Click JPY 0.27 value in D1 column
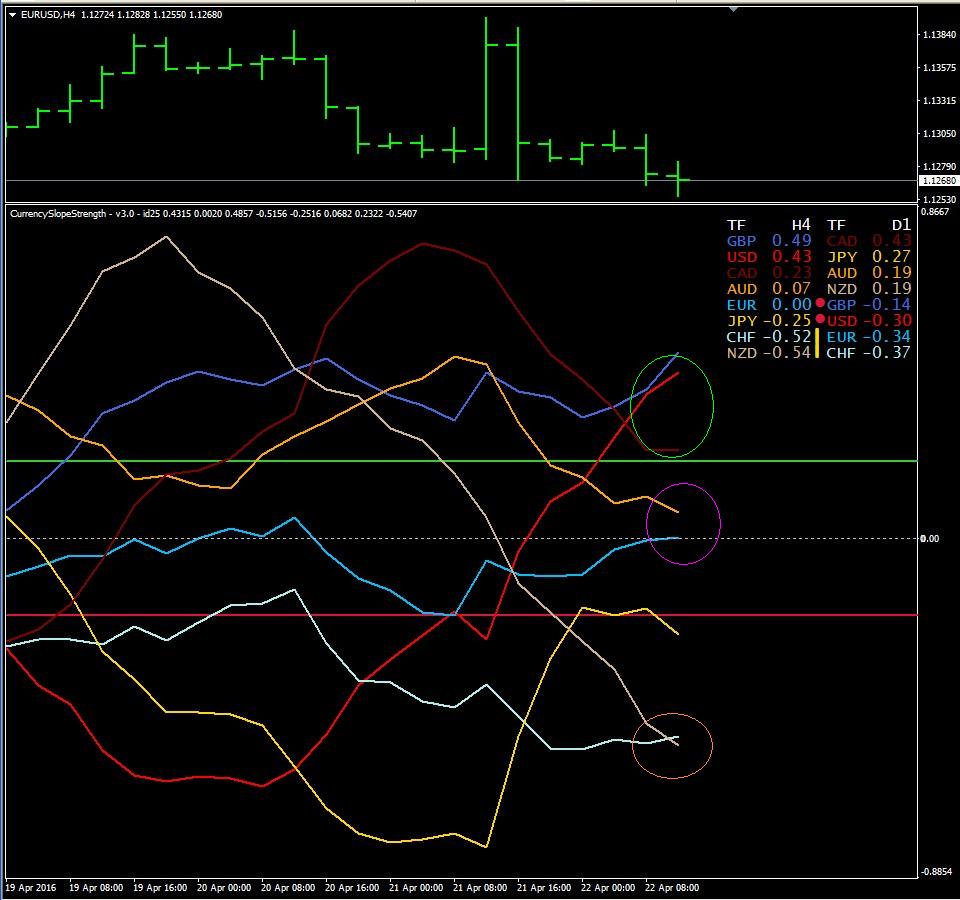 pos(891,257)
